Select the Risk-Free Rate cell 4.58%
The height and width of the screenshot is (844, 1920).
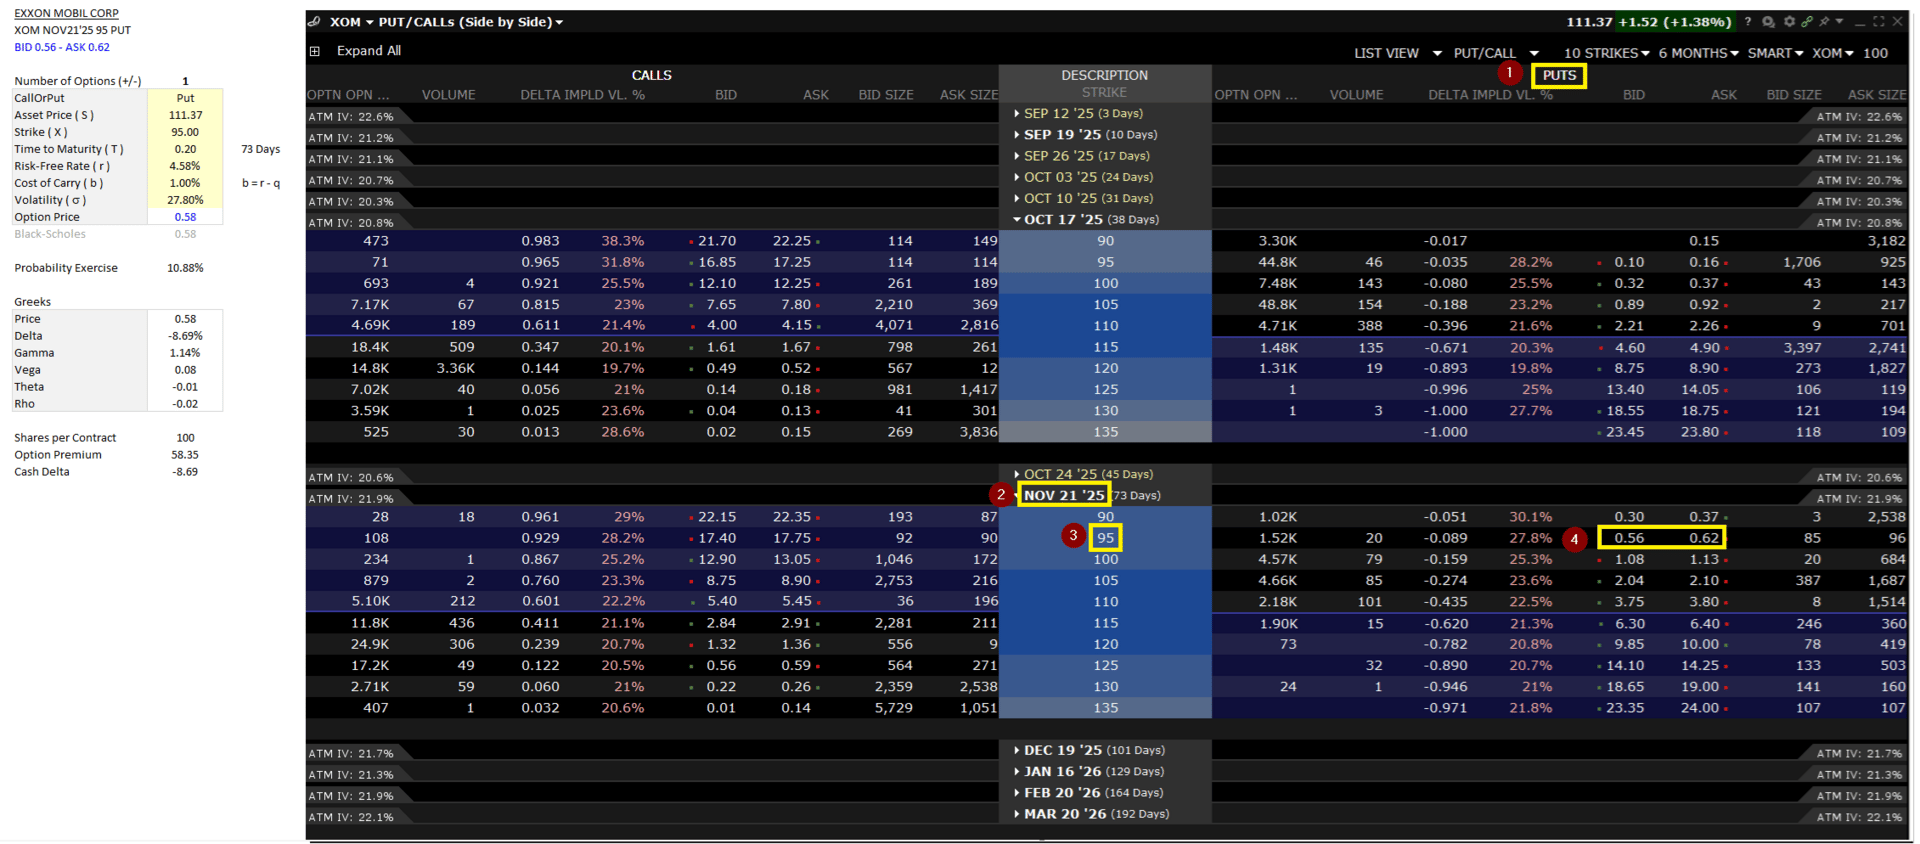pyautogui.click(x=185, y=166)
